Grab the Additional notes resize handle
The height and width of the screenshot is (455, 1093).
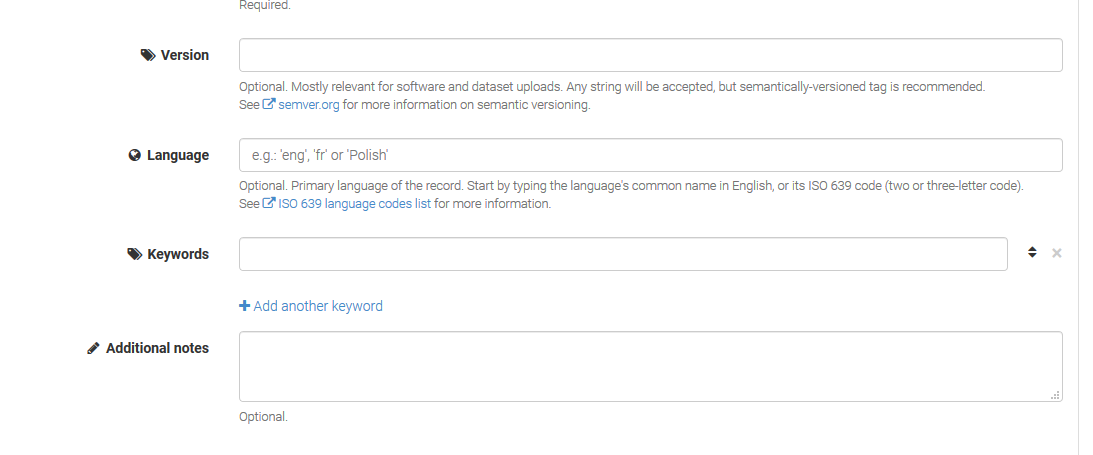[x=1055, y=395]
